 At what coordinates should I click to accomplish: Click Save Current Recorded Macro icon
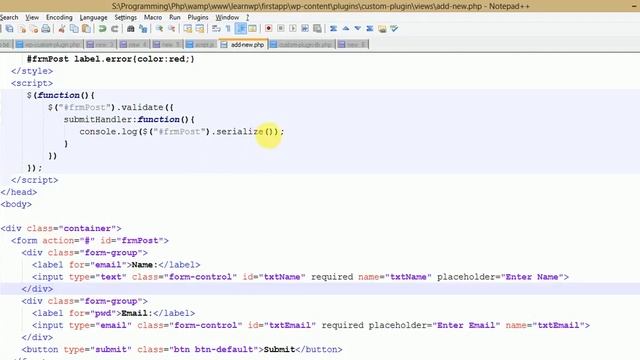[x=317, y=29]
